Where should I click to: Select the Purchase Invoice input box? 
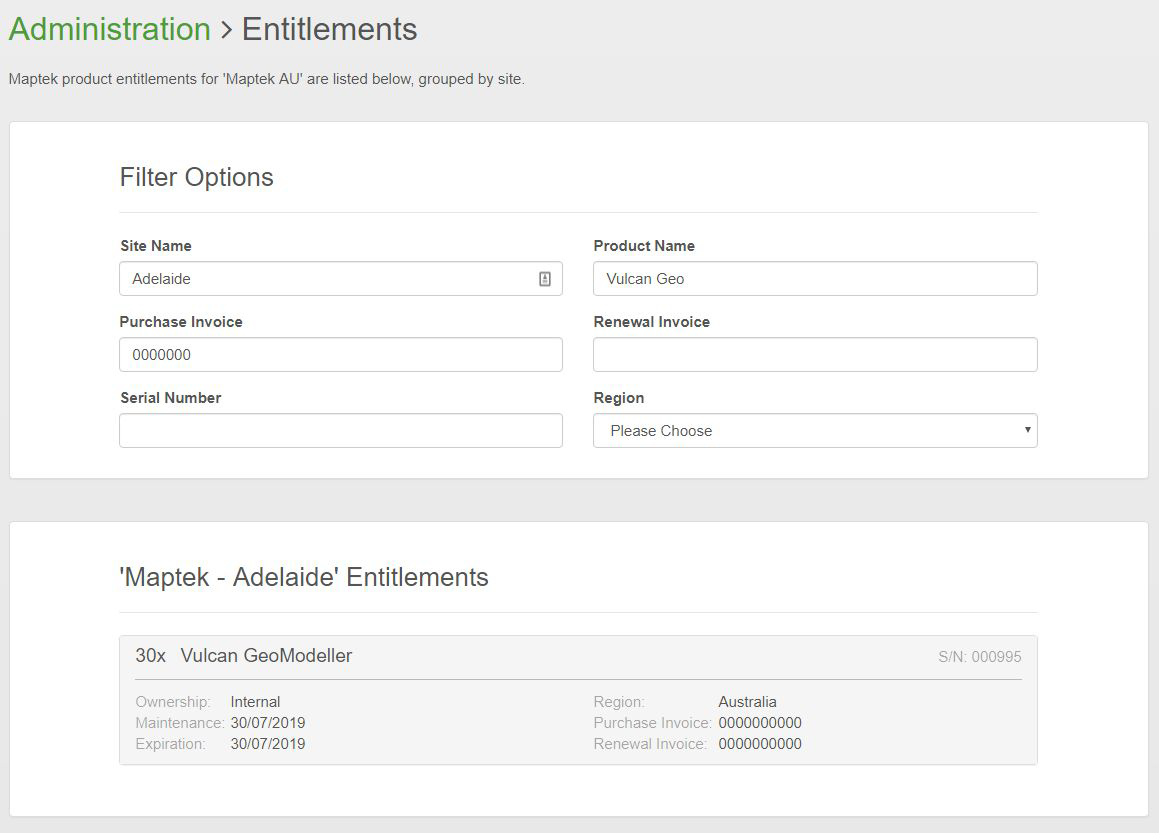pos(340,355)
